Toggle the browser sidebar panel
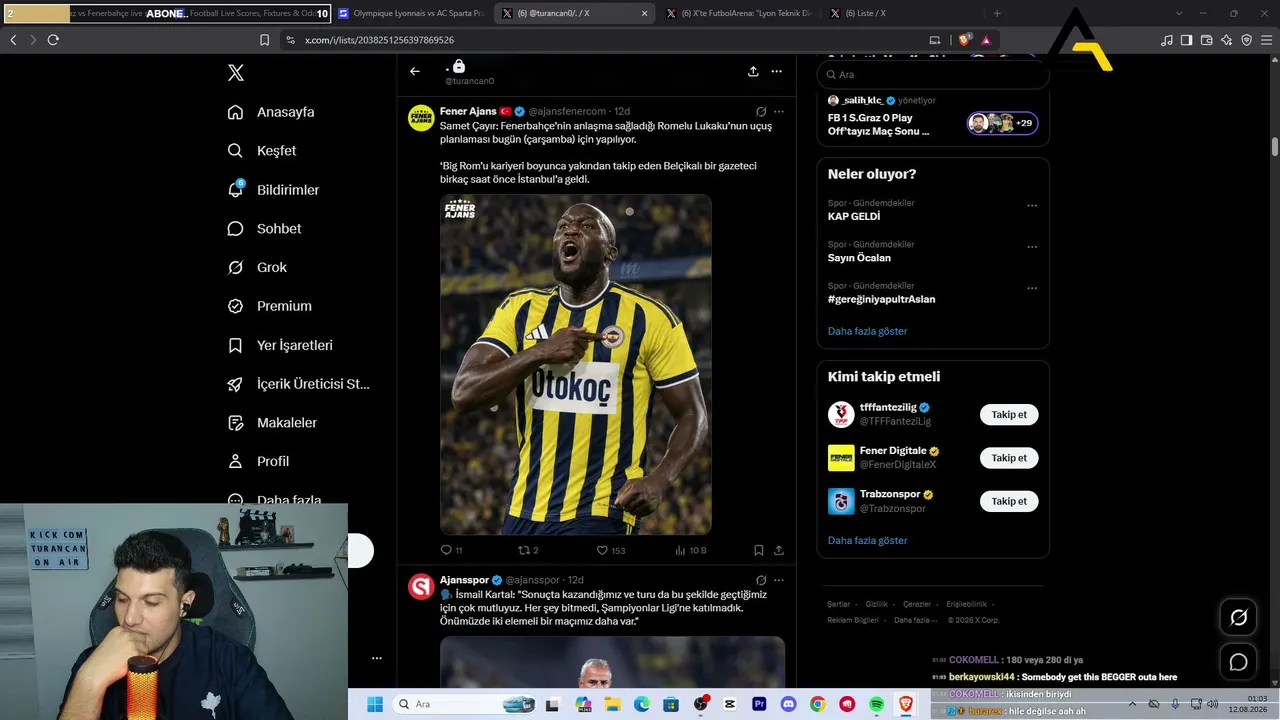The height and width of the screenshot is (720, 1280). pos(1186,40)
